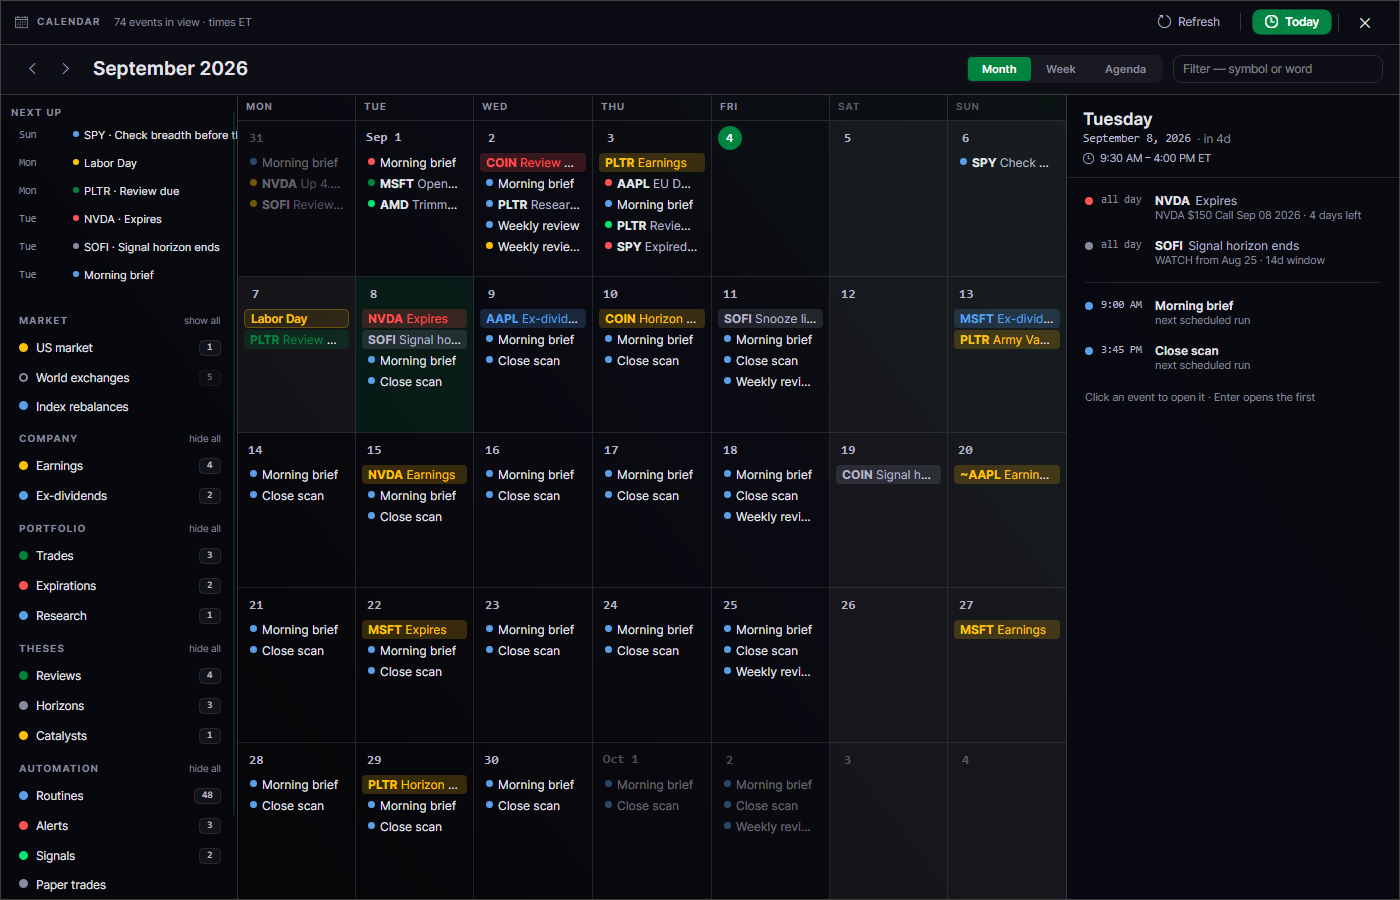Toggle the Expirations filter
This screenshot has height=900, width=1400.
(x=119, y=586)
